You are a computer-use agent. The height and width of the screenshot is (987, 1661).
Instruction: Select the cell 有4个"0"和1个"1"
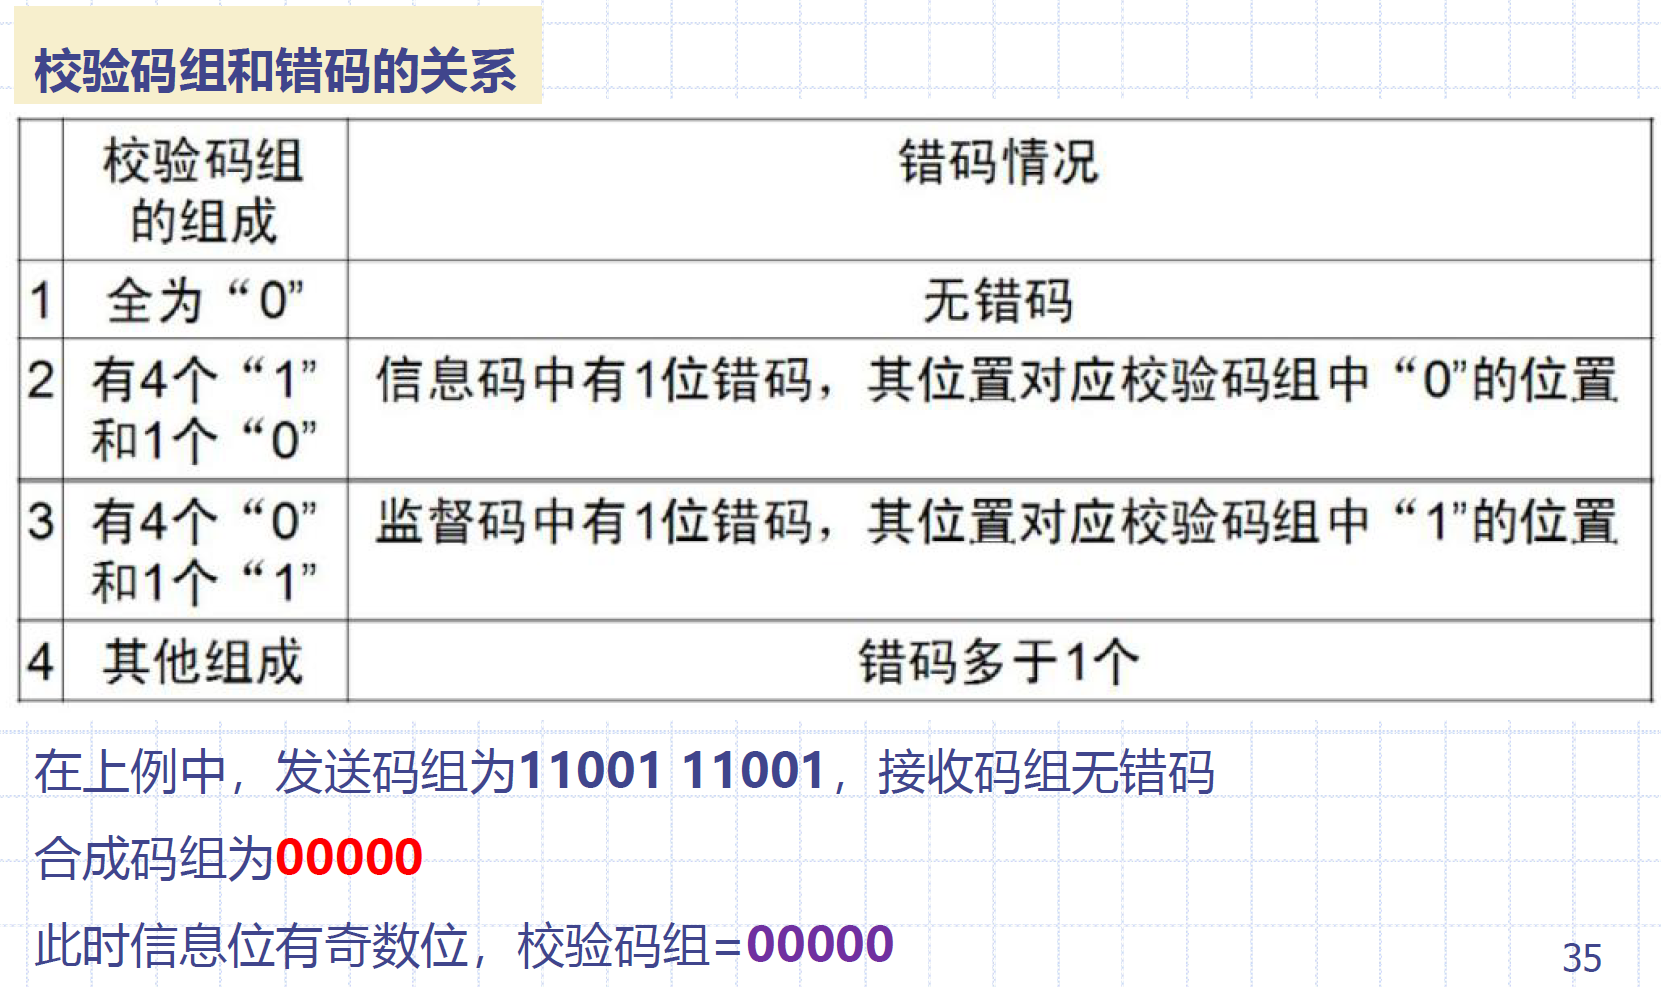204,551
